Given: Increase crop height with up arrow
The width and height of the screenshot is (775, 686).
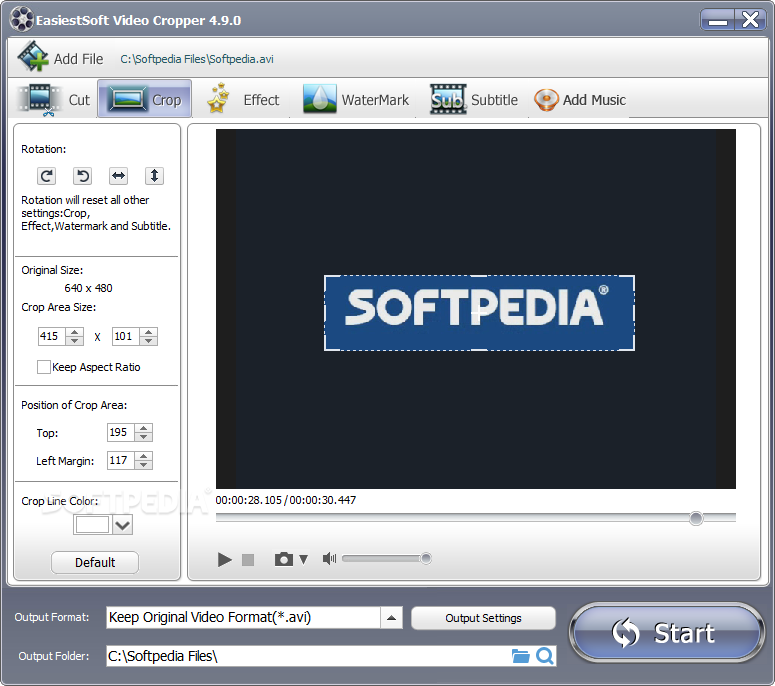Looking at the screenshot, I should pos(148,332).
